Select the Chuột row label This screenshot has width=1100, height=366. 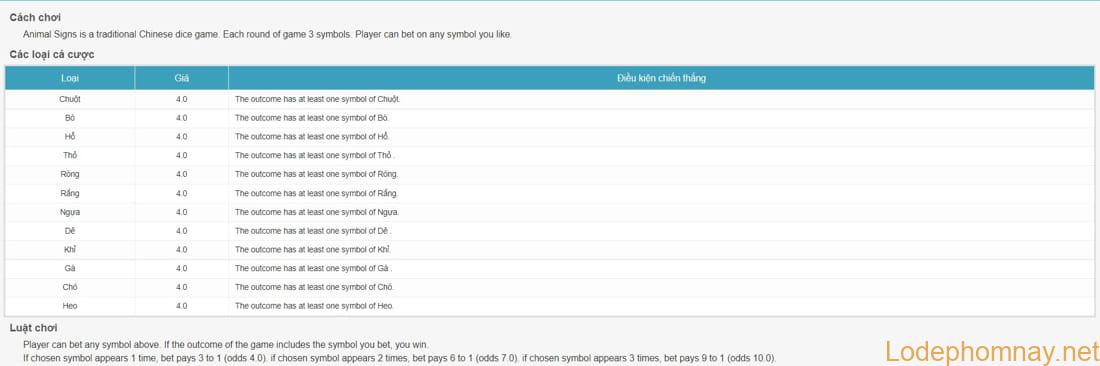pos(69,99)
